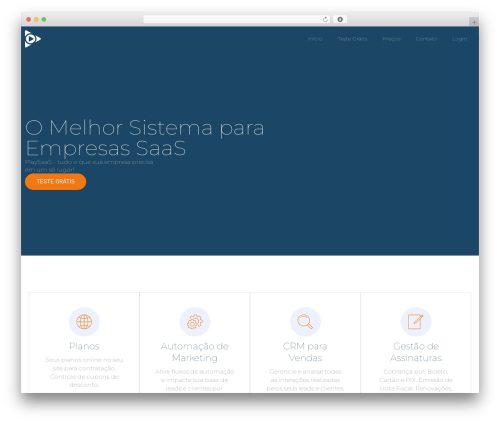This screenshot has height=423, width=500.
Task: Minimize window with the yellow button
Action: [x=36, y=19]
